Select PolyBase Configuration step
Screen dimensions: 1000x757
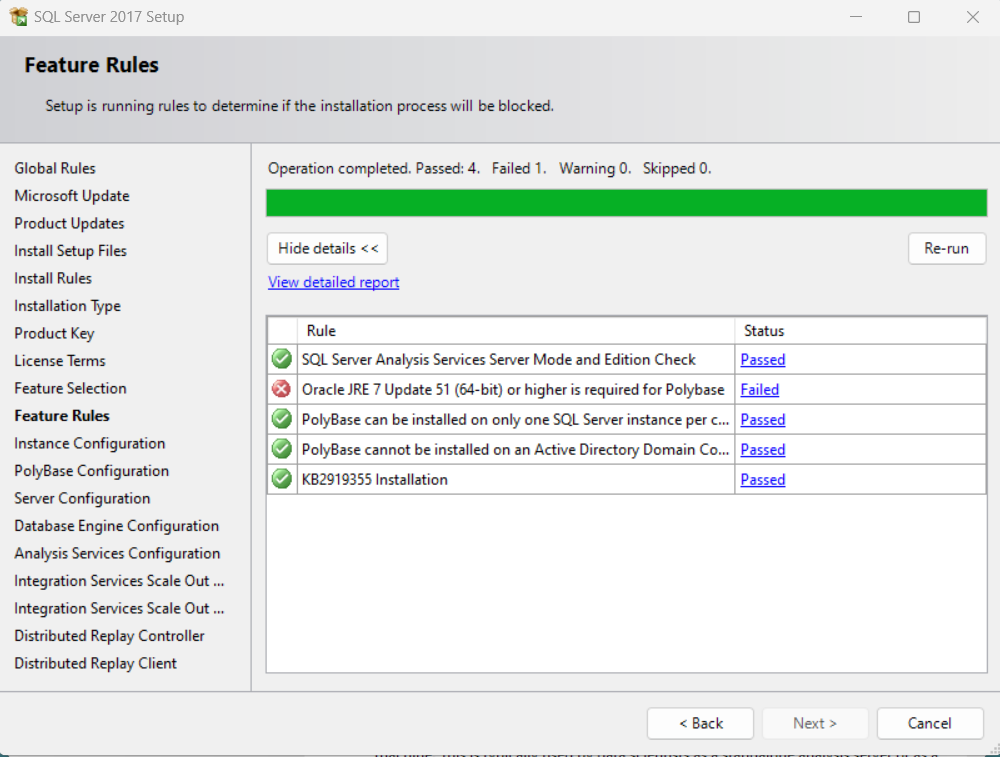point(92,471)
